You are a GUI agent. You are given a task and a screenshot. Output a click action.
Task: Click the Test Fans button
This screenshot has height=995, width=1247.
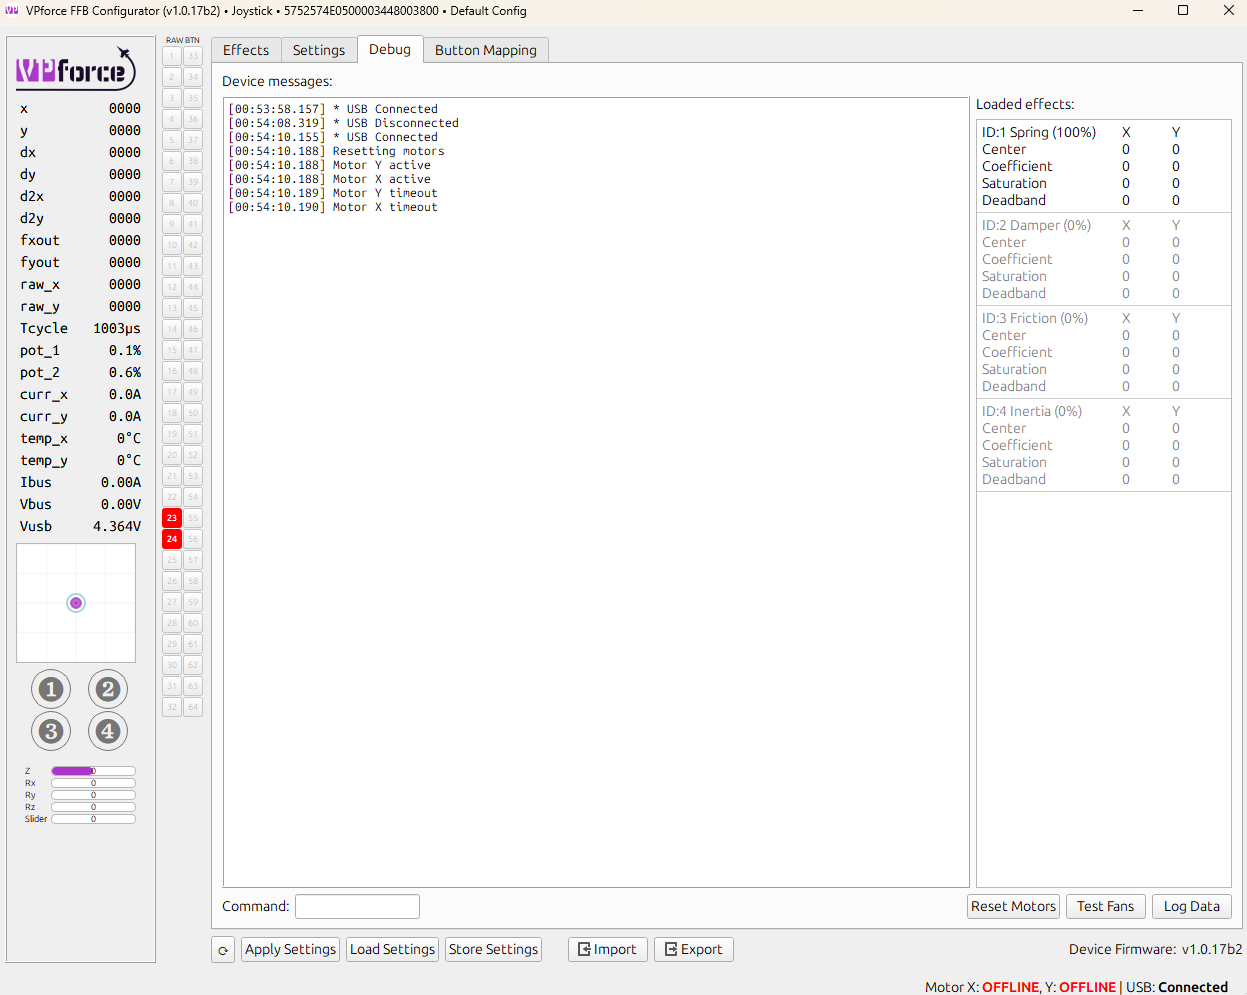1106,906
